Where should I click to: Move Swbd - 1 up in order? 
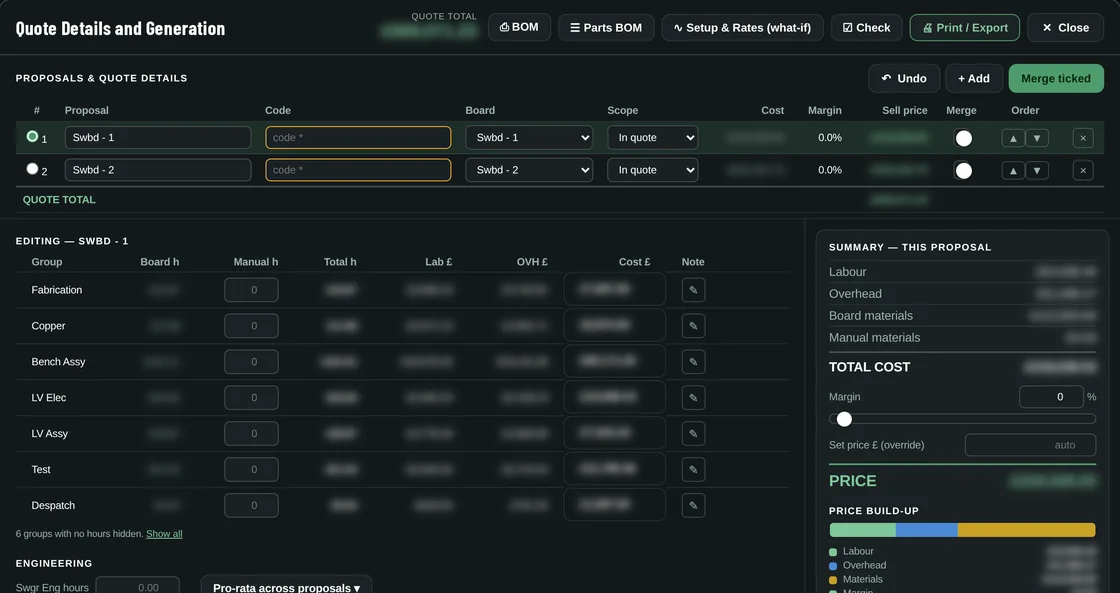(1013, 138)
